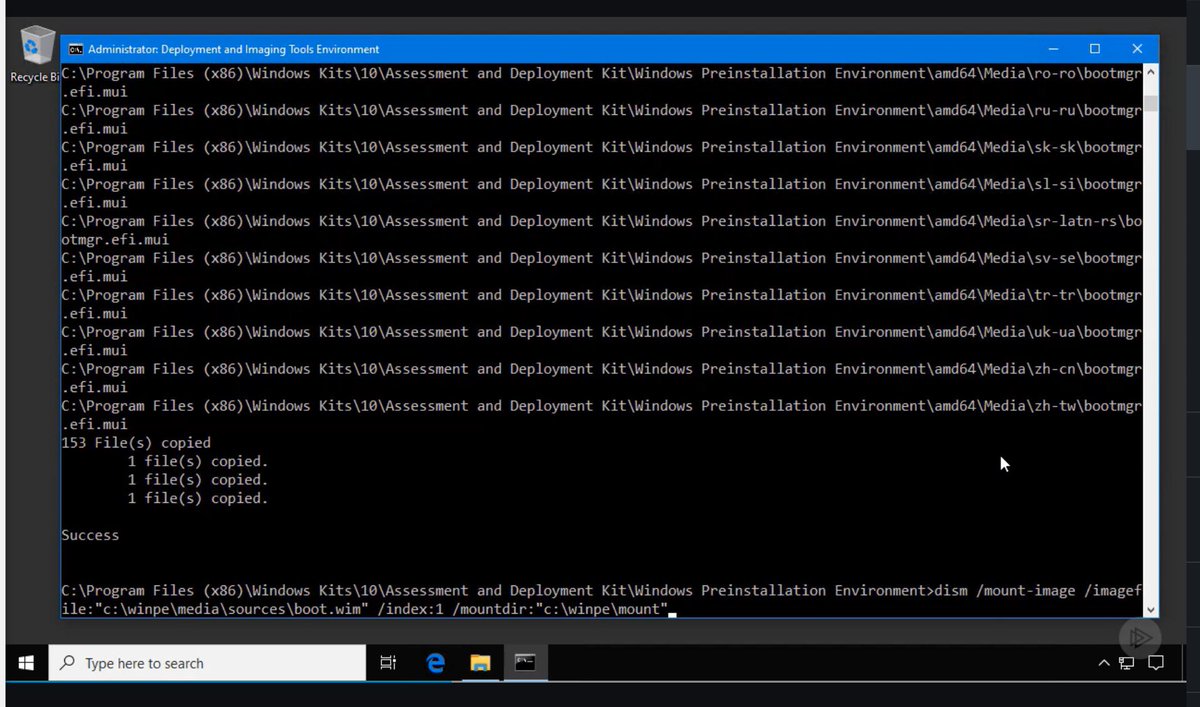This screenshot has height=707, width=1200.
Task: Open the Action Center notifications icon
Action: coord(1156,663)
